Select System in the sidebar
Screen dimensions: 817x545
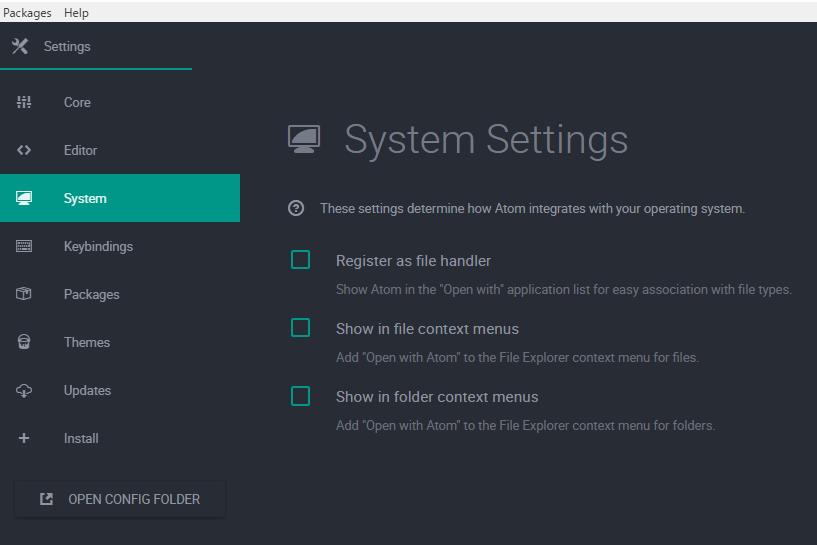[x=120, y=198]
